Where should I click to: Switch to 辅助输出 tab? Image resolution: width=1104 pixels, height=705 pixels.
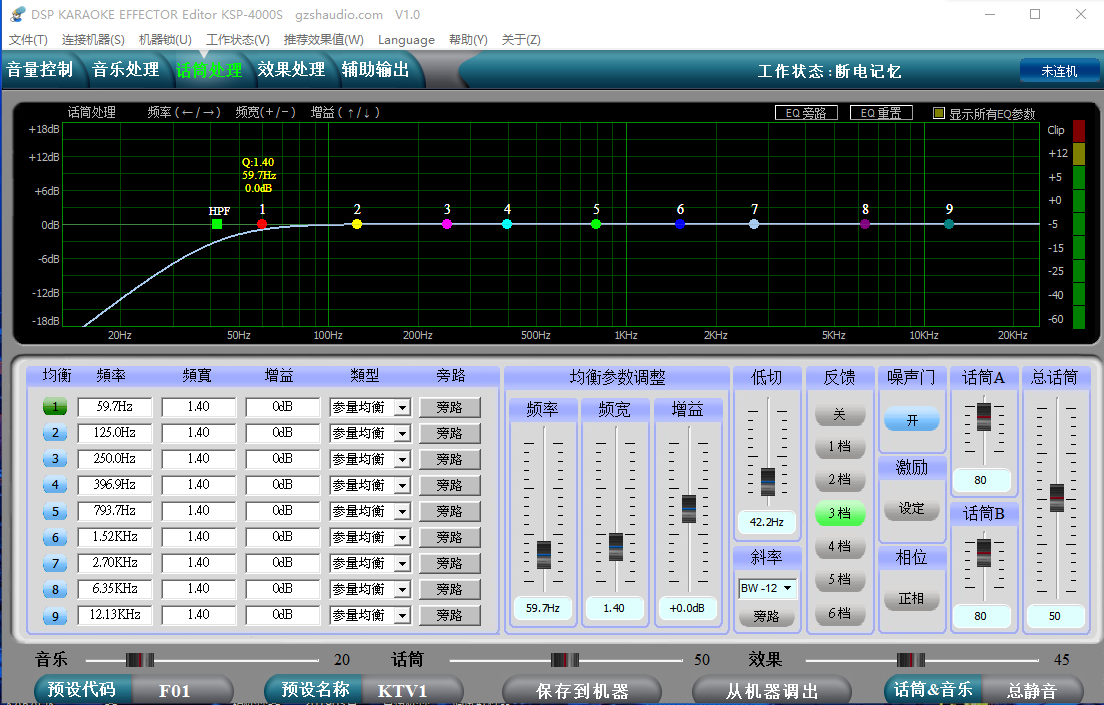coord(375,70)
